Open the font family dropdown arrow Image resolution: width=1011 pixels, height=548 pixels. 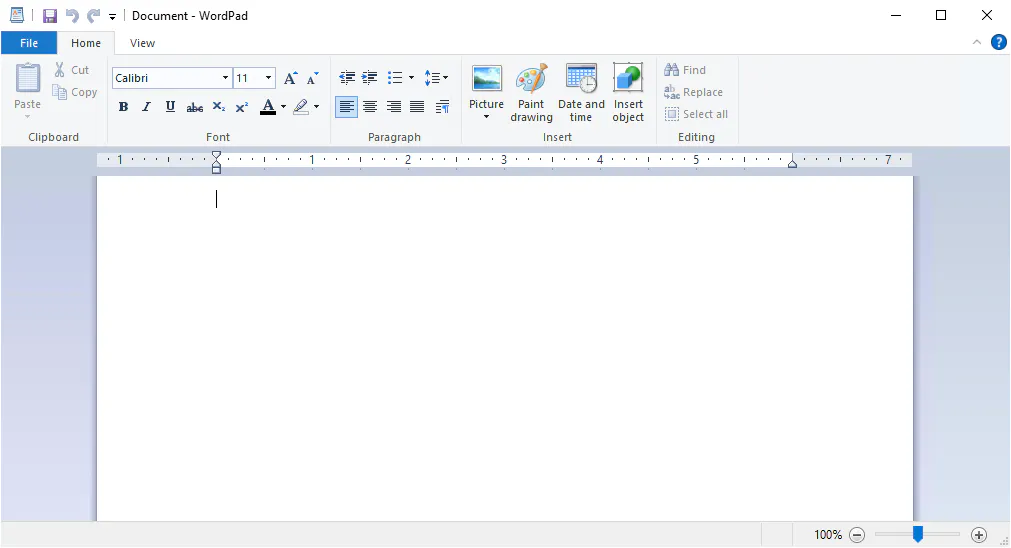225,78
